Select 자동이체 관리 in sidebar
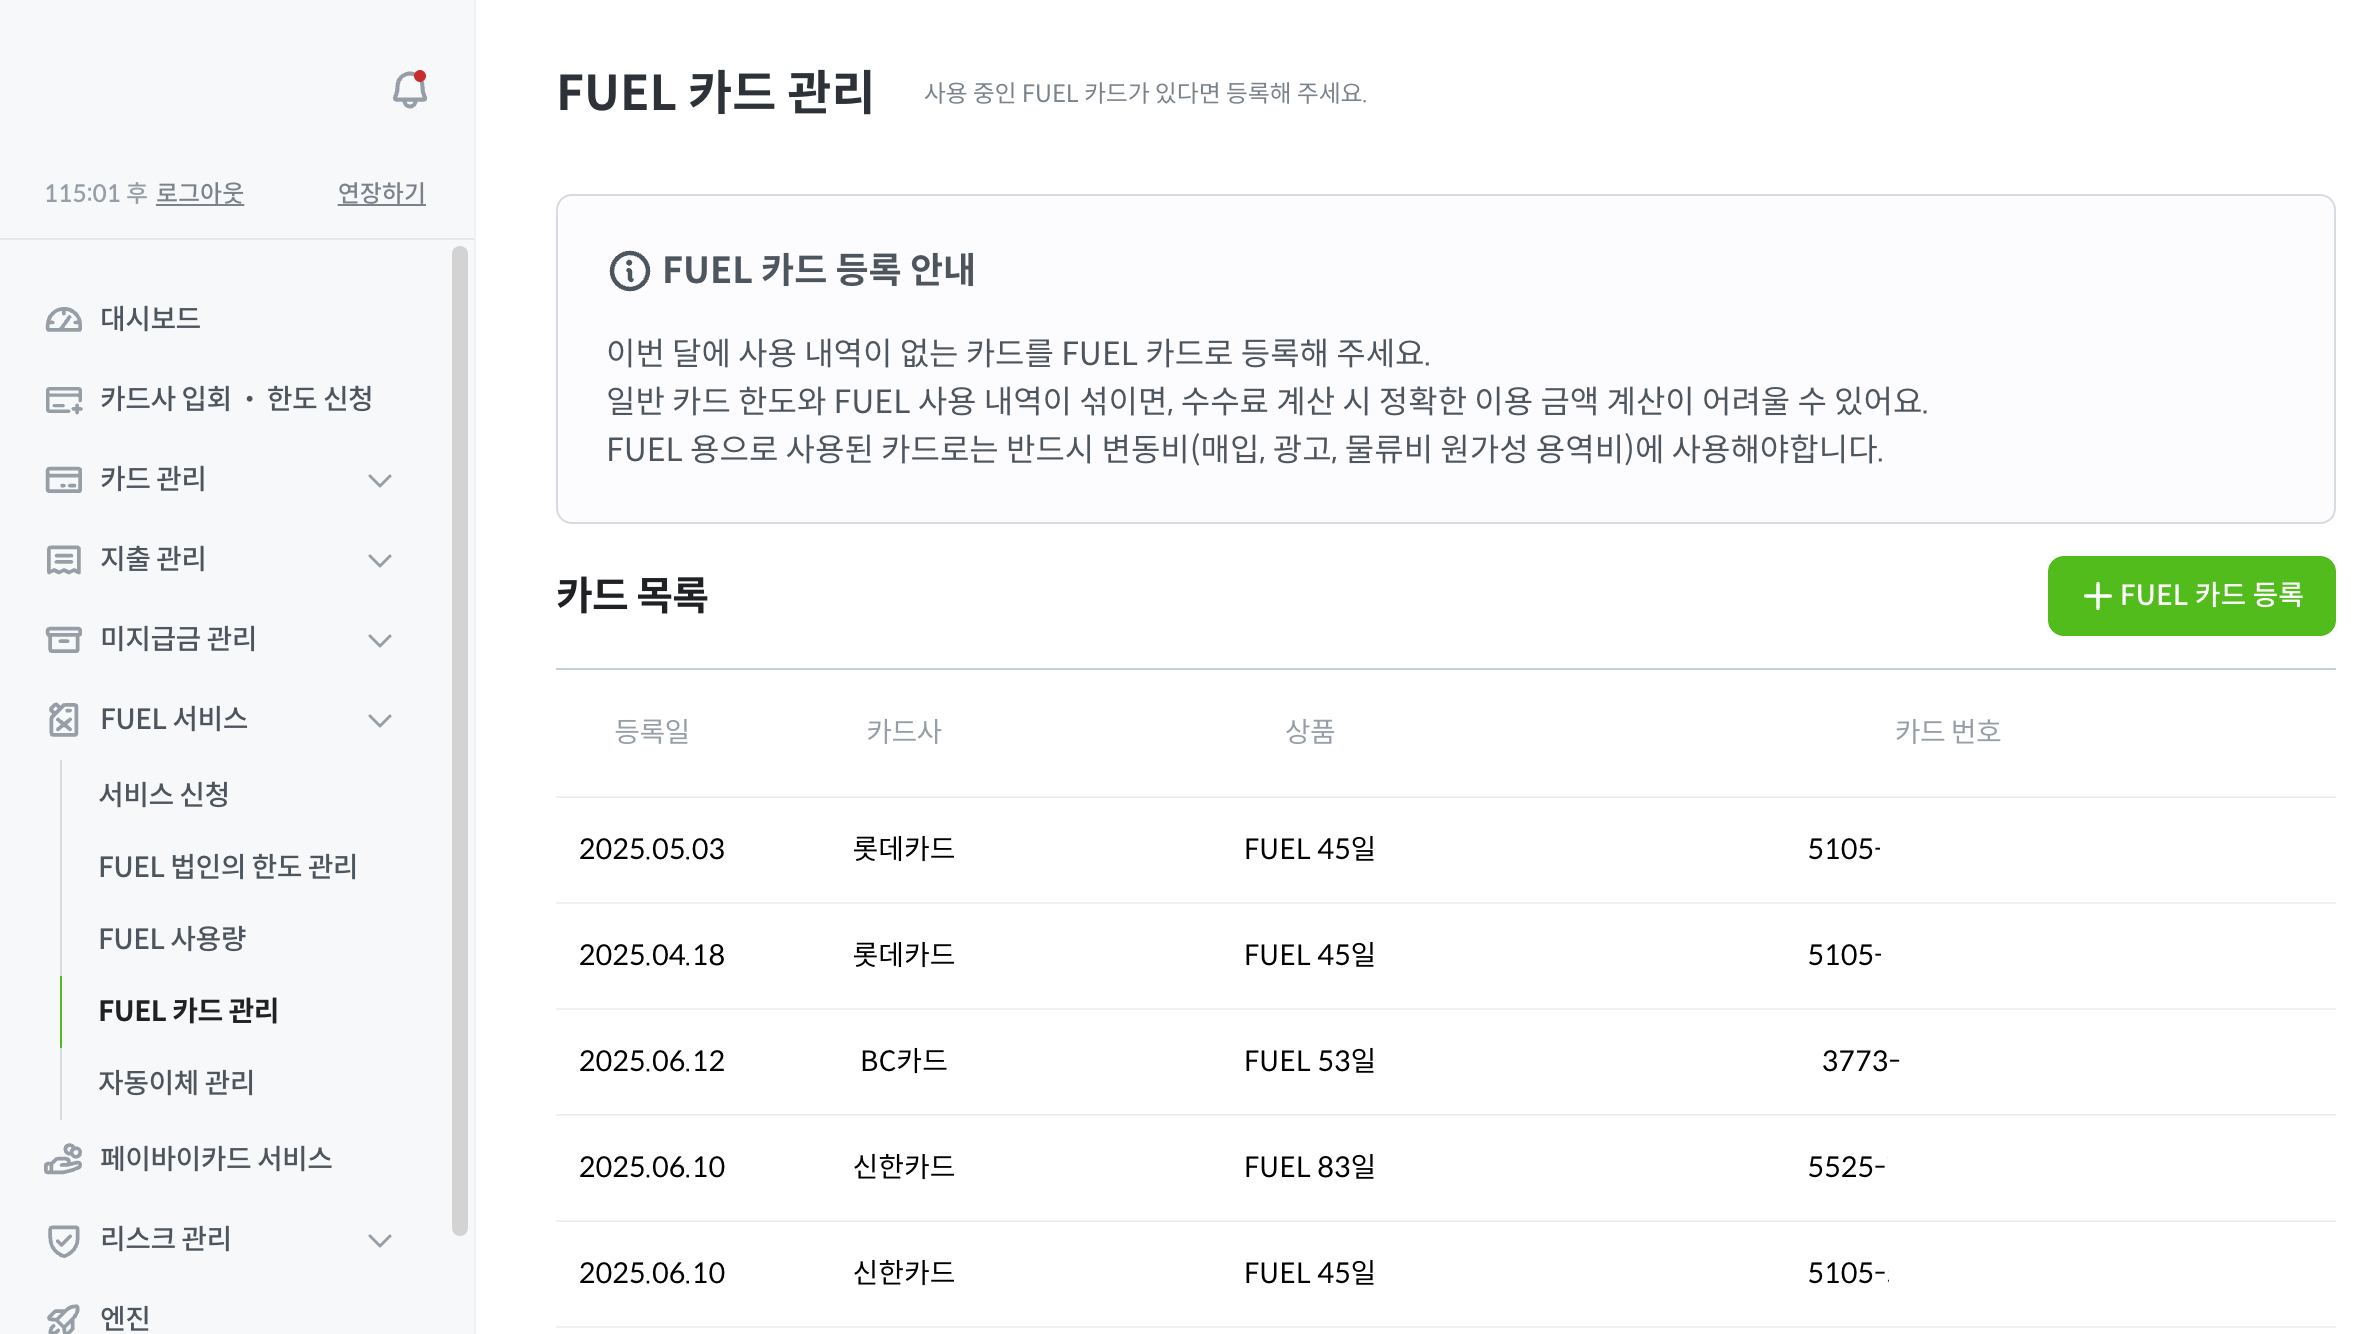The width and height of the screenshot is (2378, 1334). click(x=176, y=1083)
